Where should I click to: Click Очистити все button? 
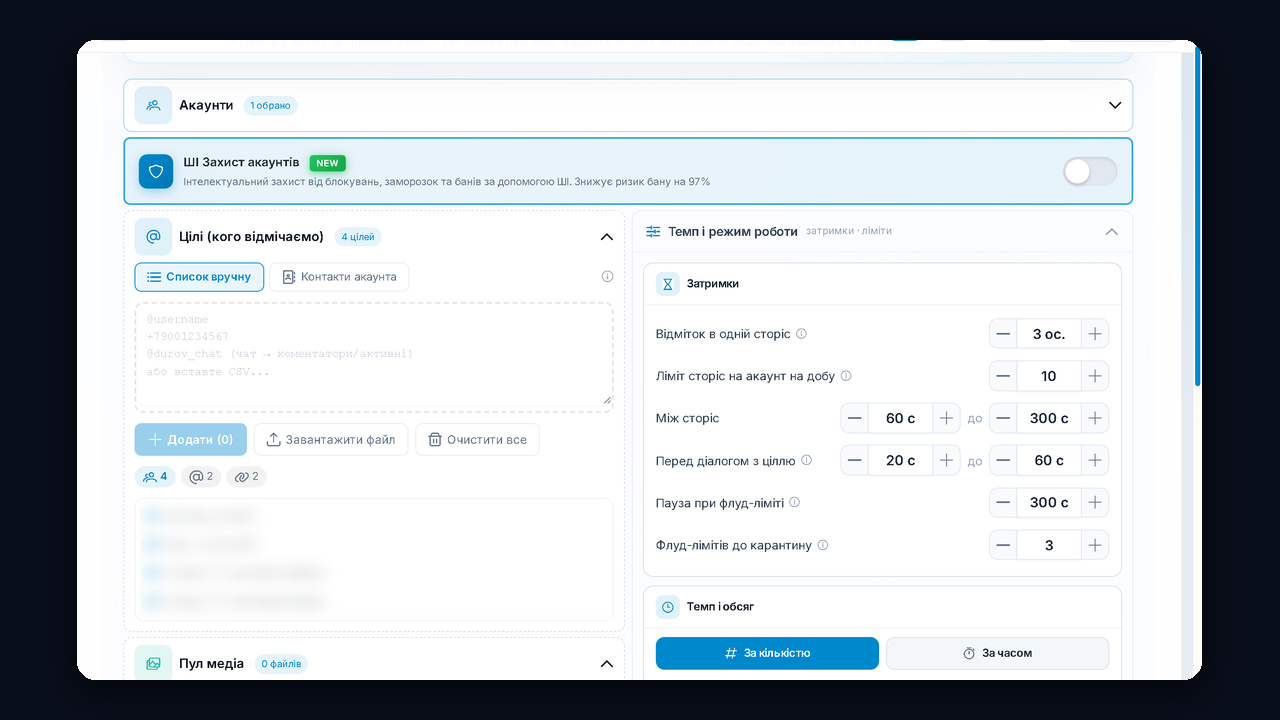click(477, 440)
